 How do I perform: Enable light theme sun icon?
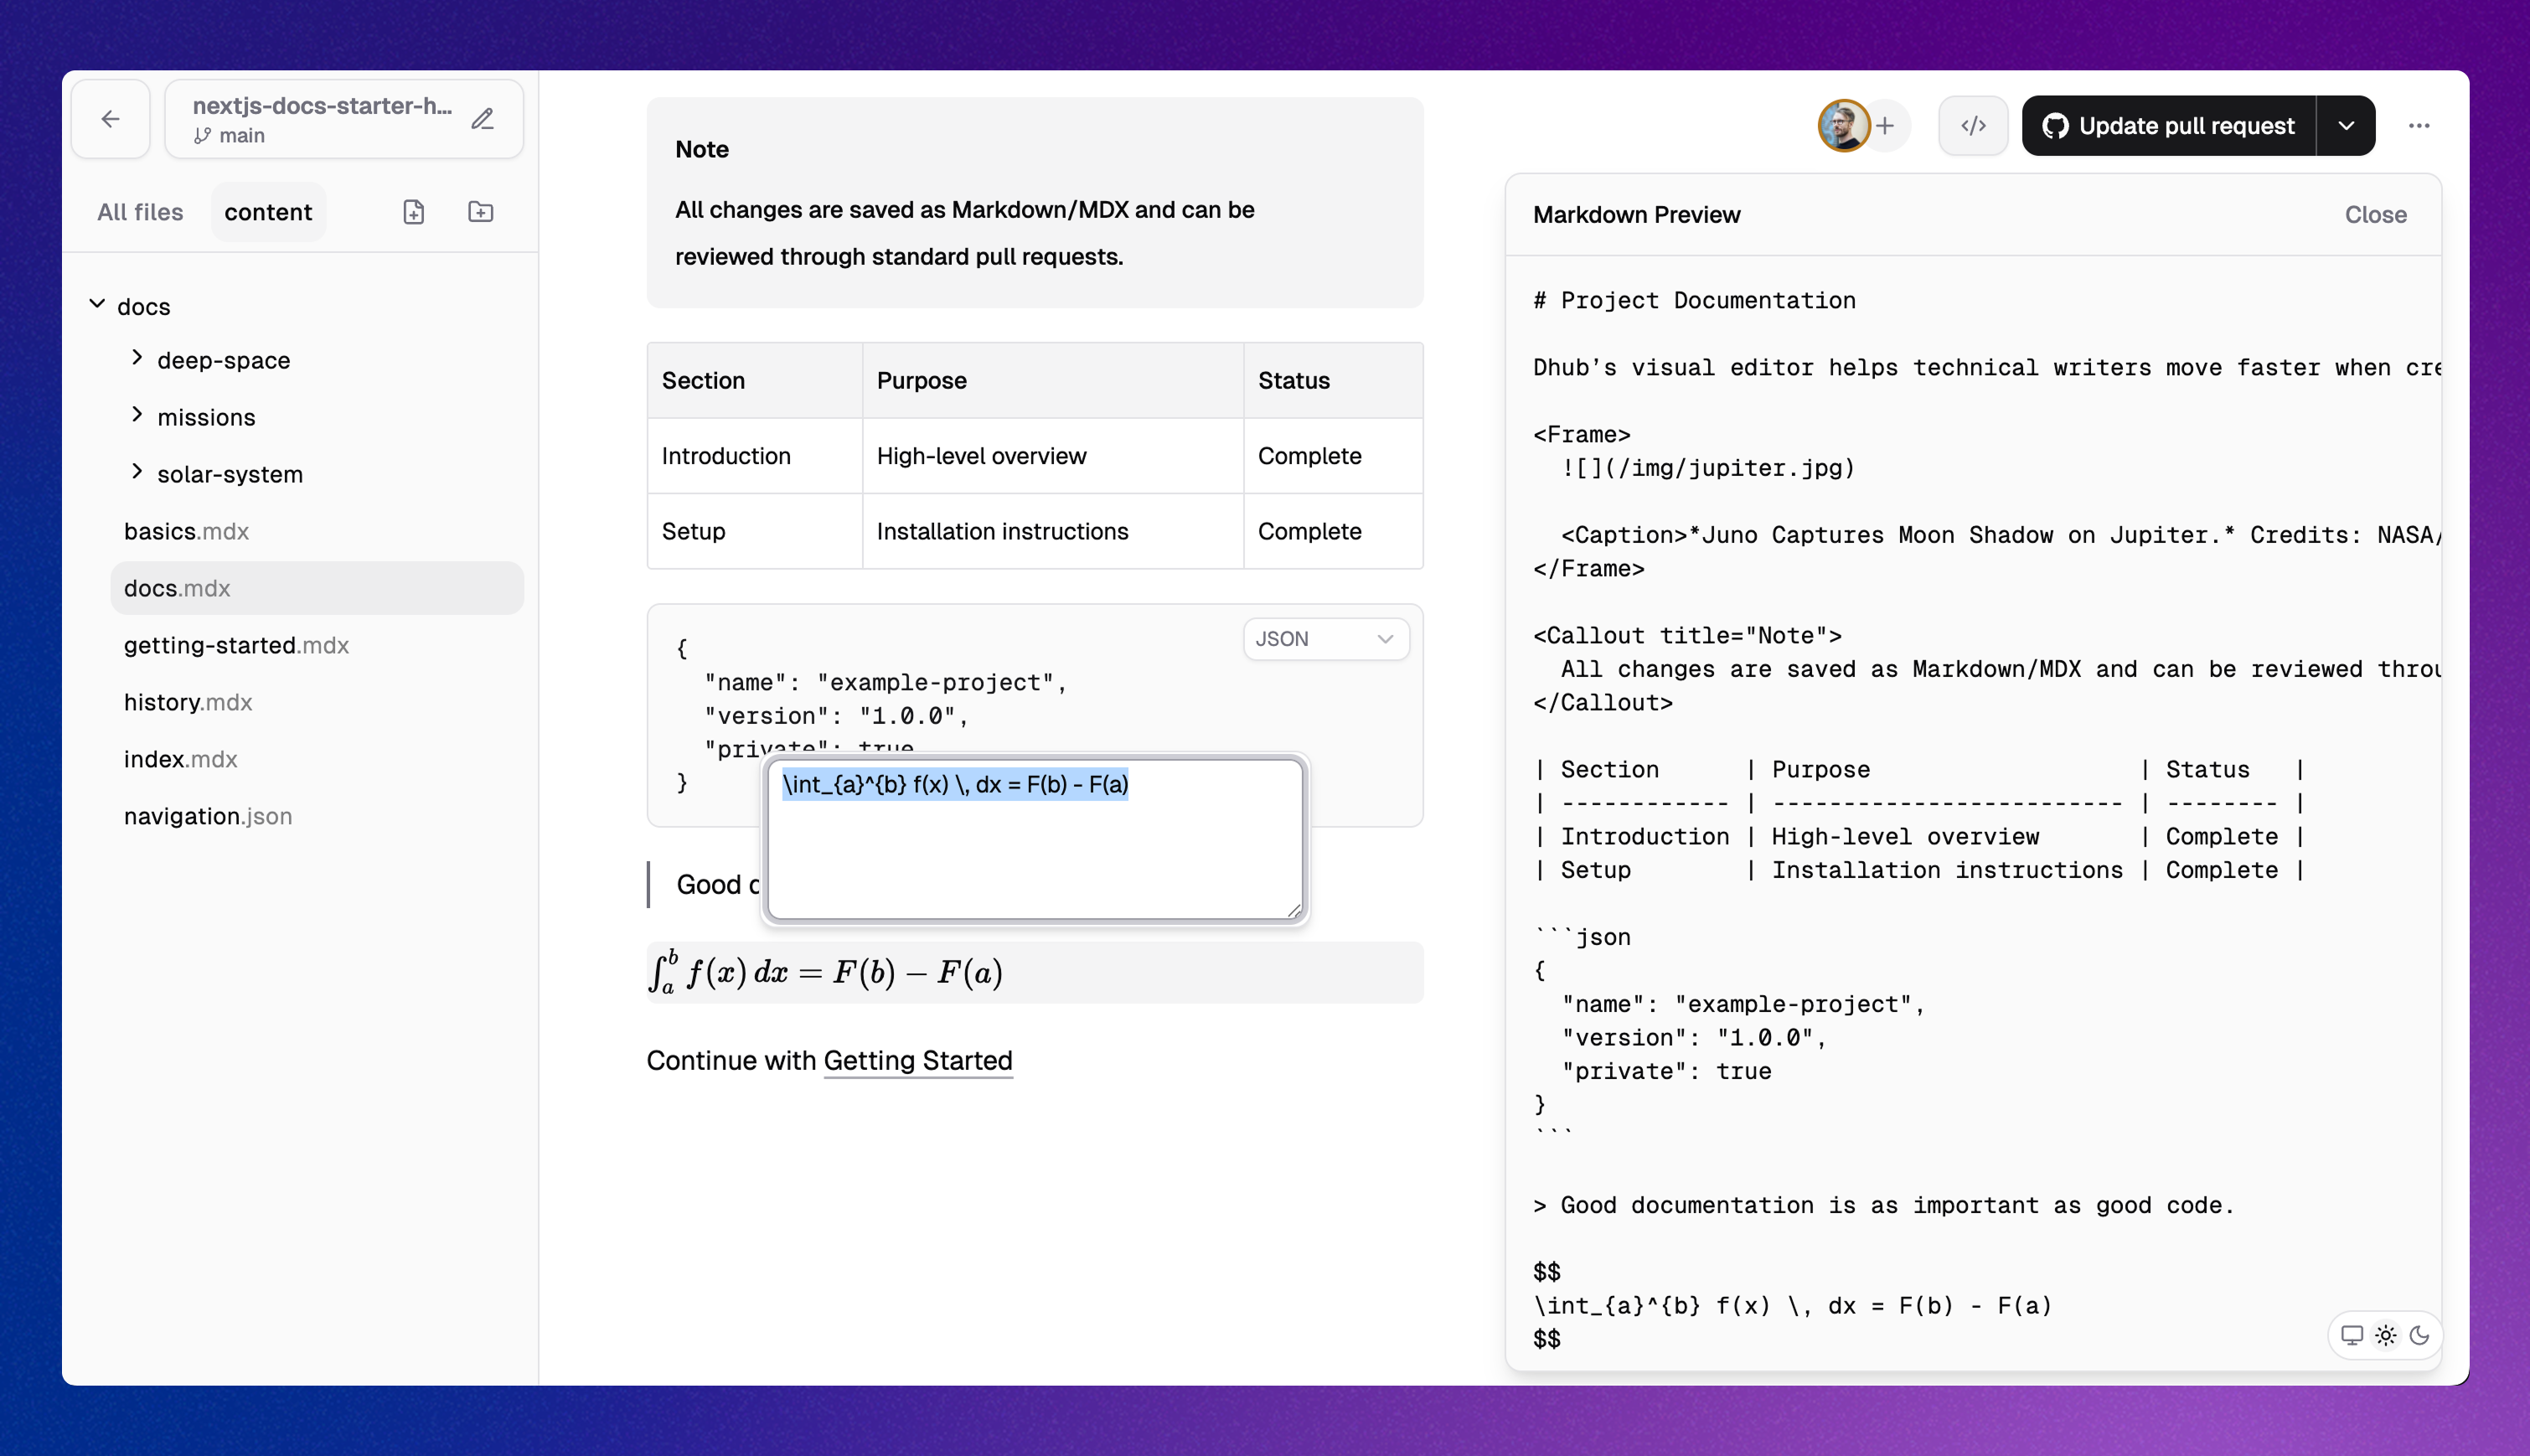(2385, 1335)
